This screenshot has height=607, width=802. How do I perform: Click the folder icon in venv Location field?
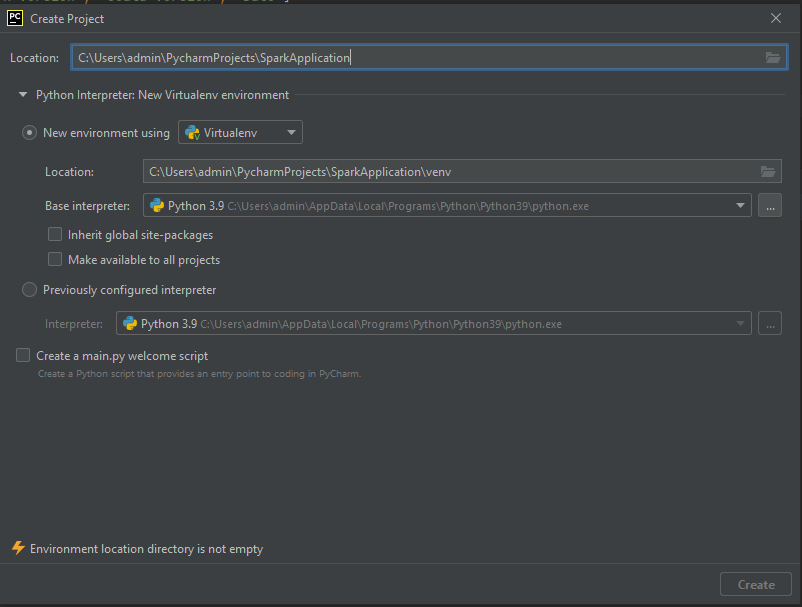pyautogui.click(x=767, y=172)
